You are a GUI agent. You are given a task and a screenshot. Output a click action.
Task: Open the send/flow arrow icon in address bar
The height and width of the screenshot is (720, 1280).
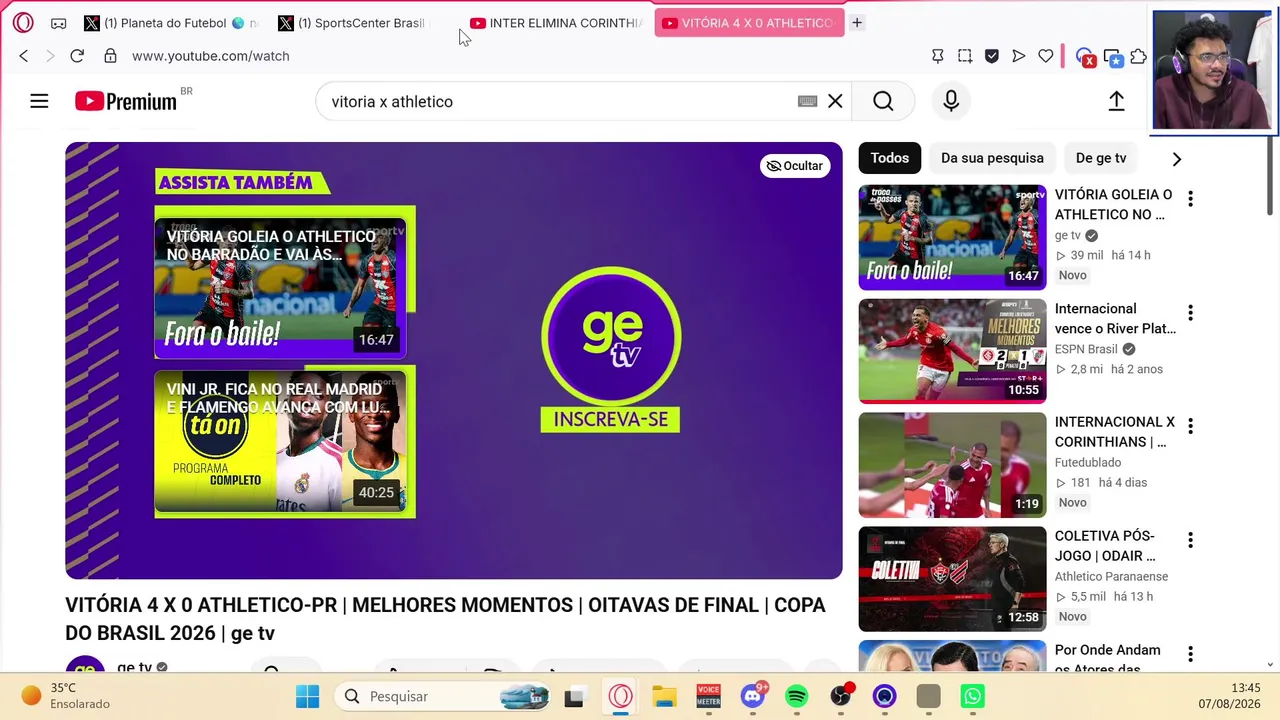pos(1019,56)
